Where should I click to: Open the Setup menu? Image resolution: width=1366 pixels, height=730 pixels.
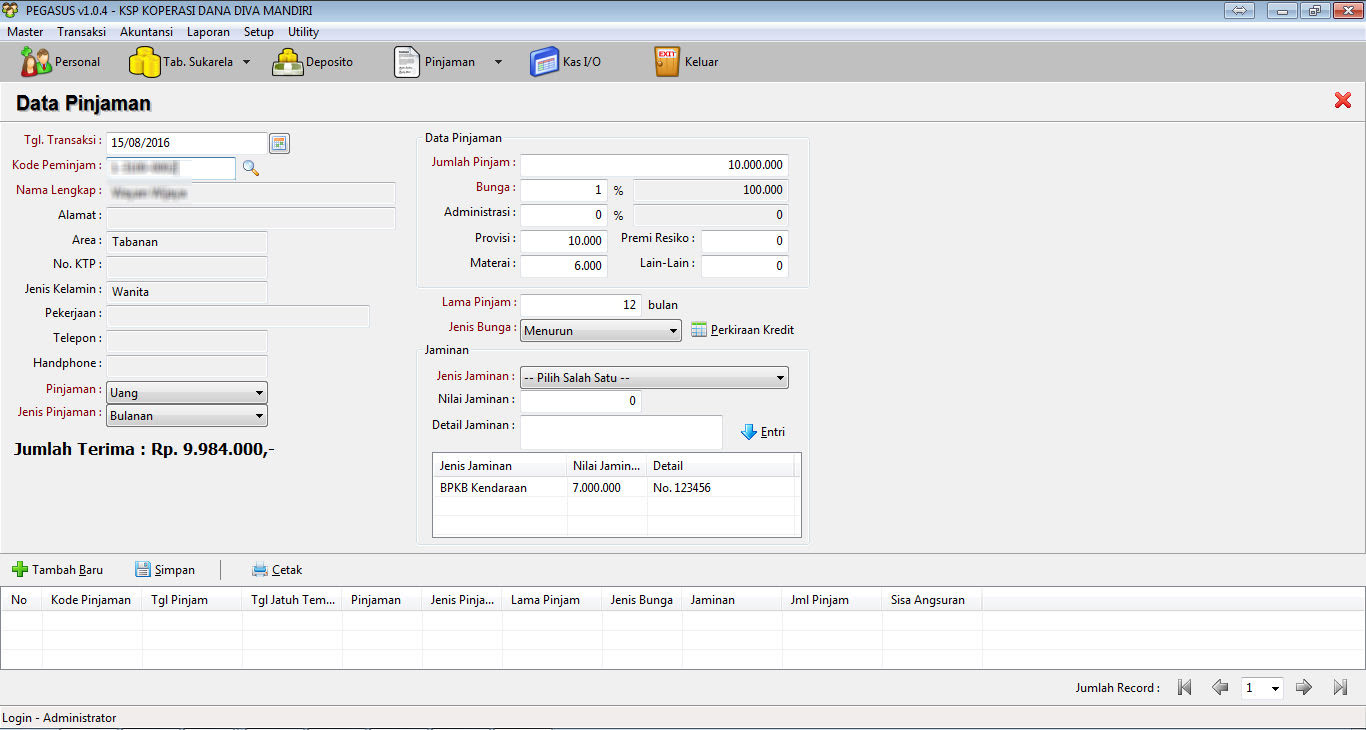(x=259, y=32)
